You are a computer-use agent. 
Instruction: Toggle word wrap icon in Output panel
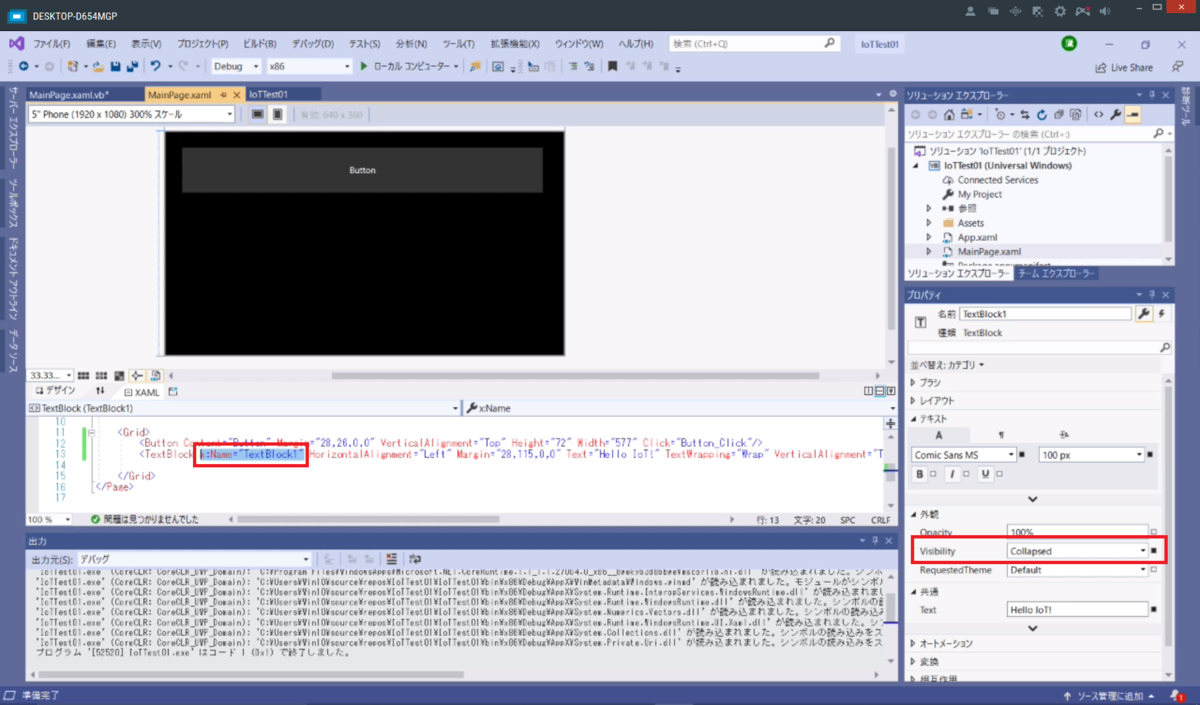415,559
